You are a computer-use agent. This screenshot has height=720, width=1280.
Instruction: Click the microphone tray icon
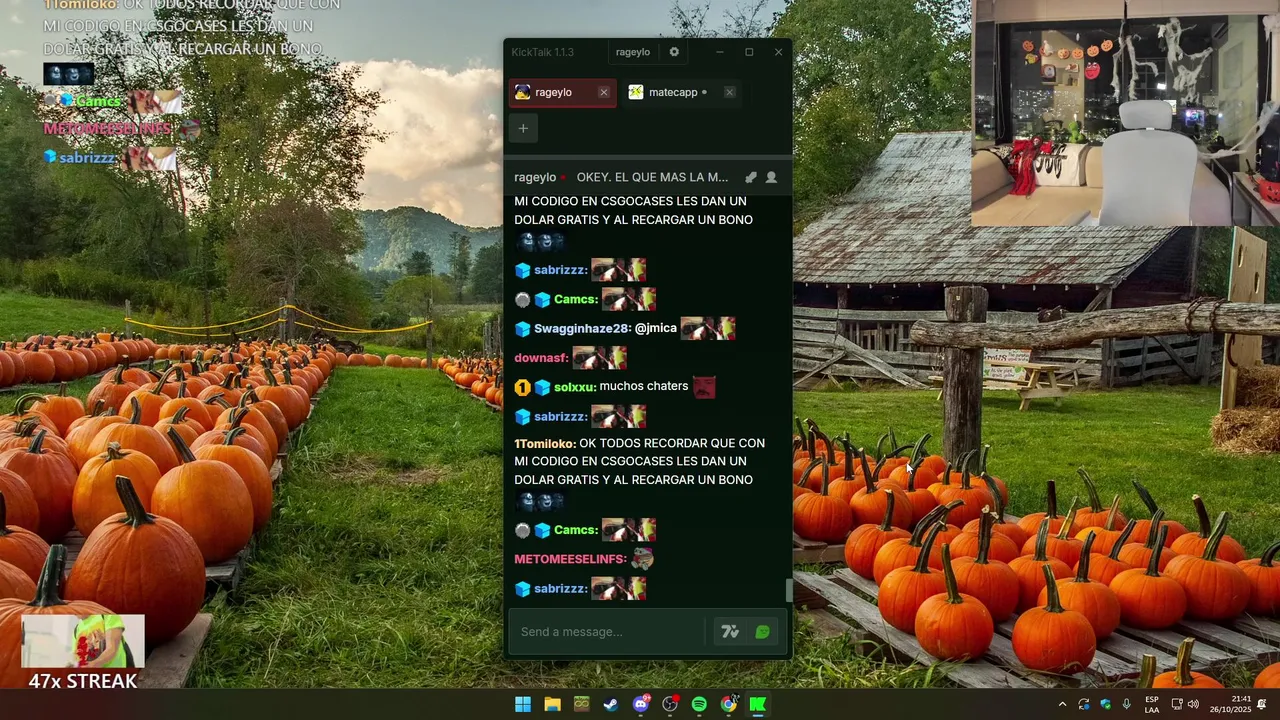pyautogui.click(x=1127, y=704)
